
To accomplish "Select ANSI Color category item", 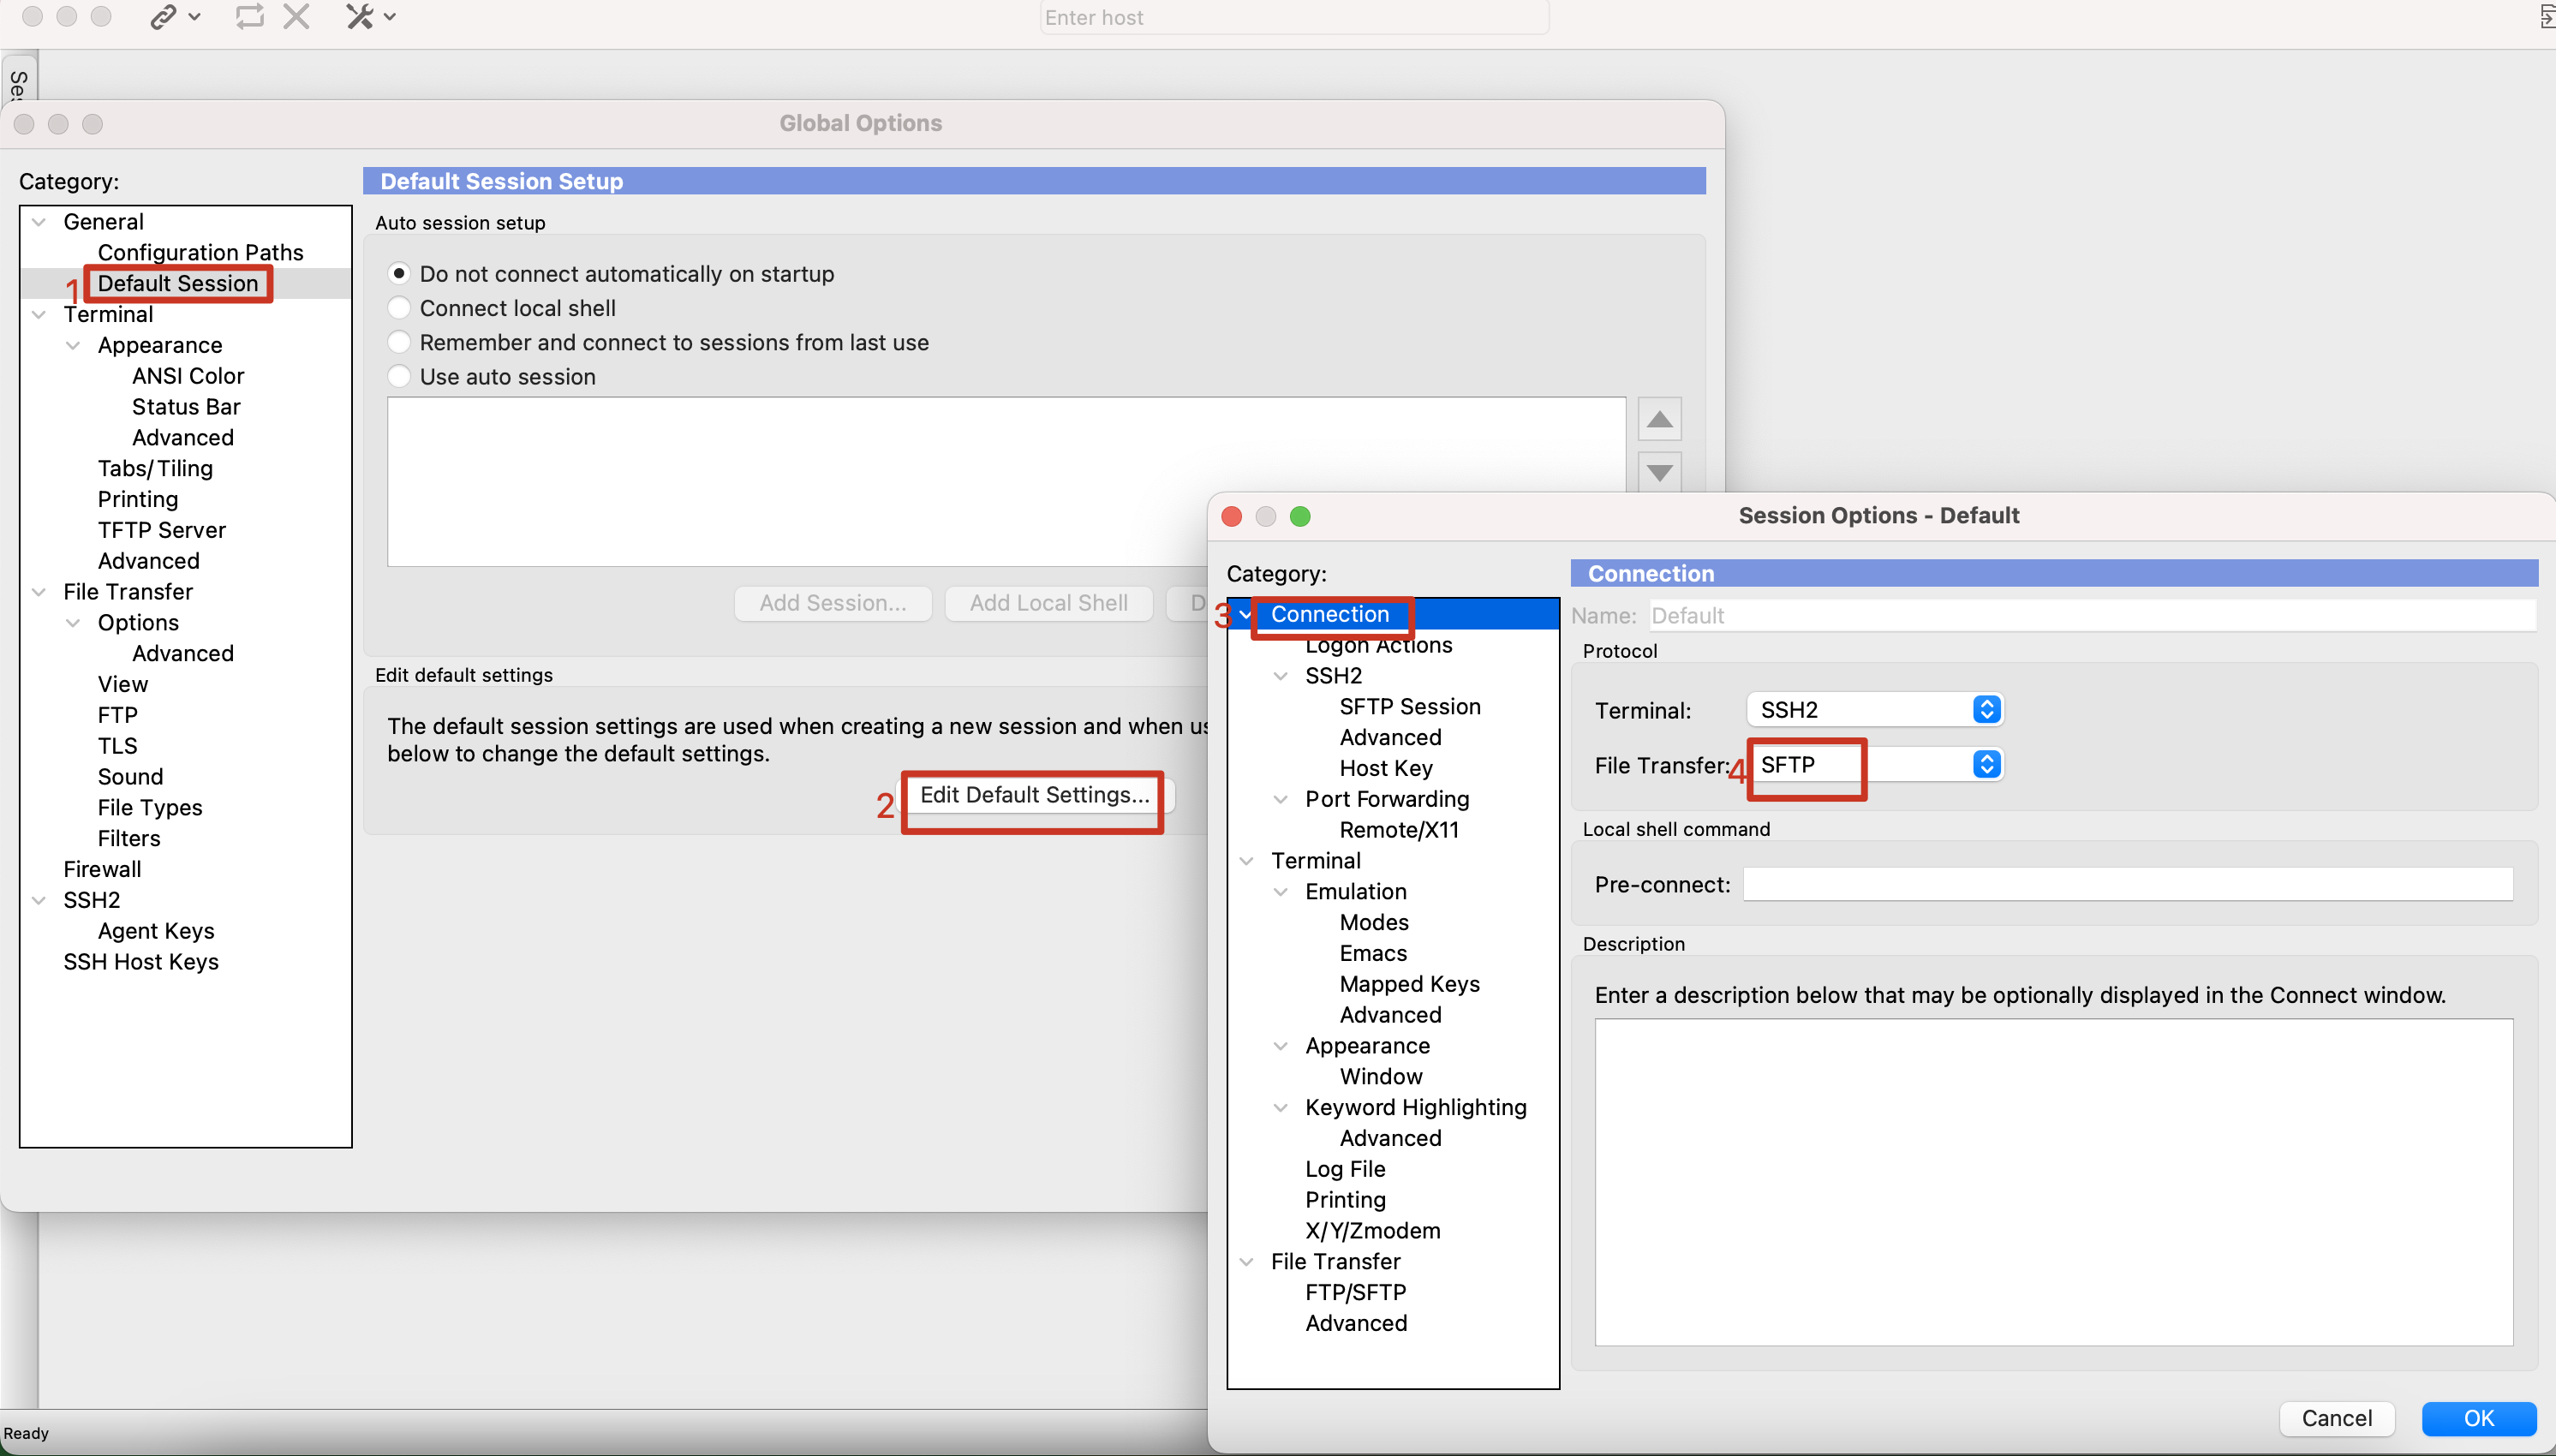I will point(188,376).
